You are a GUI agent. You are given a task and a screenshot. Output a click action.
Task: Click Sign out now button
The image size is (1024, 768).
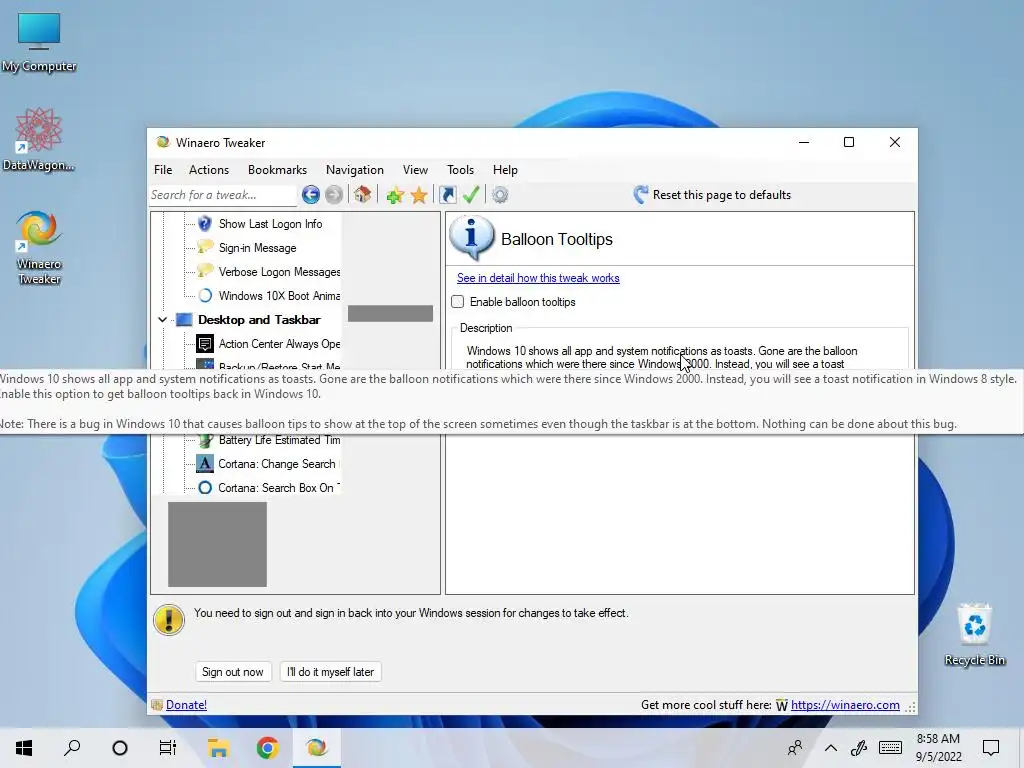(232, 672)
